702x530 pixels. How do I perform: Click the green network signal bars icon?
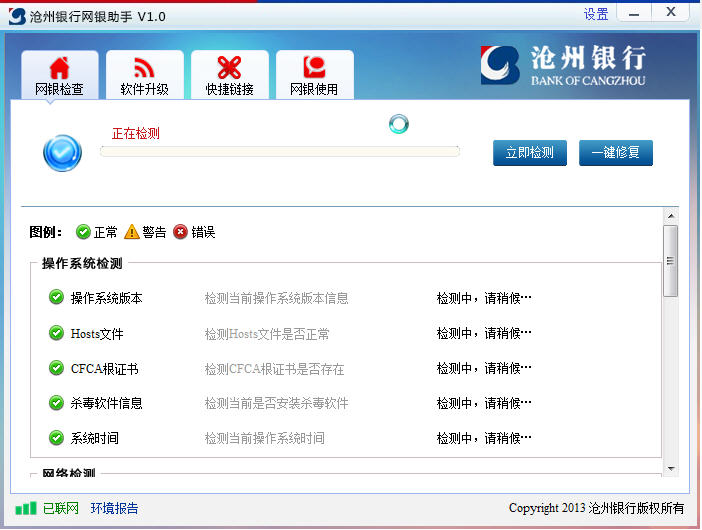coord(25,508)
